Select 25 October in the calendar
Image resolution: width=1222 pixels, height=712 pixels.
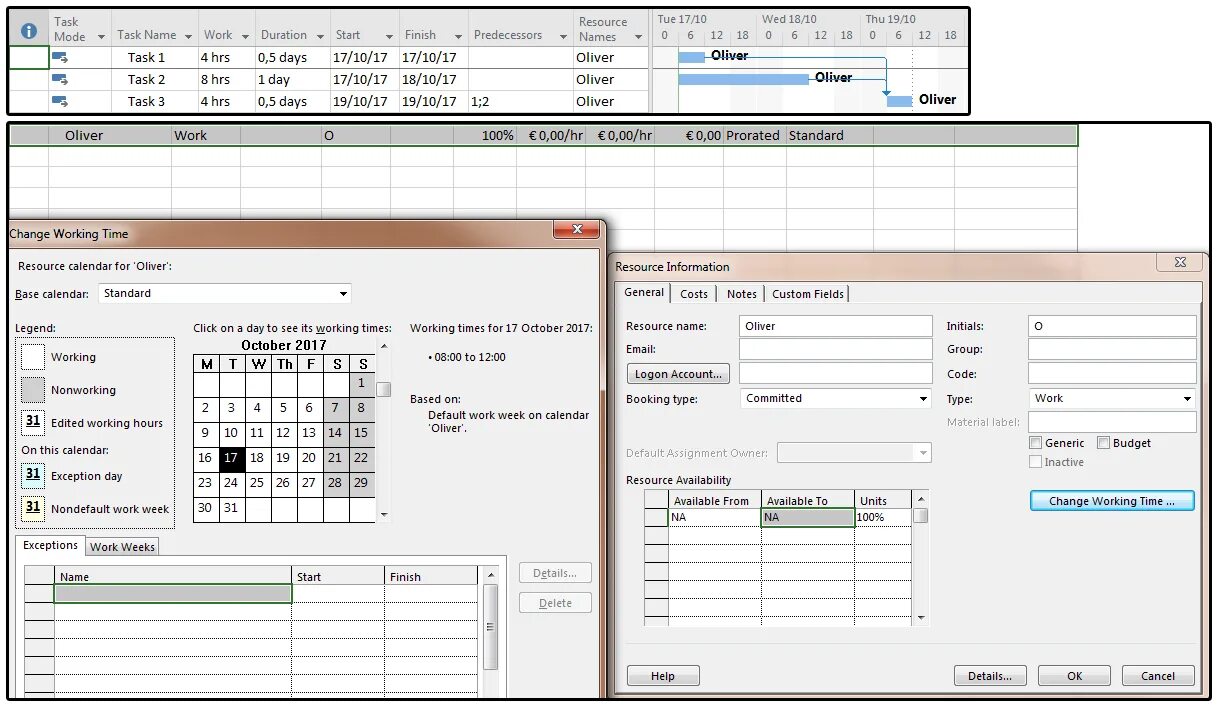pos(257,483)
